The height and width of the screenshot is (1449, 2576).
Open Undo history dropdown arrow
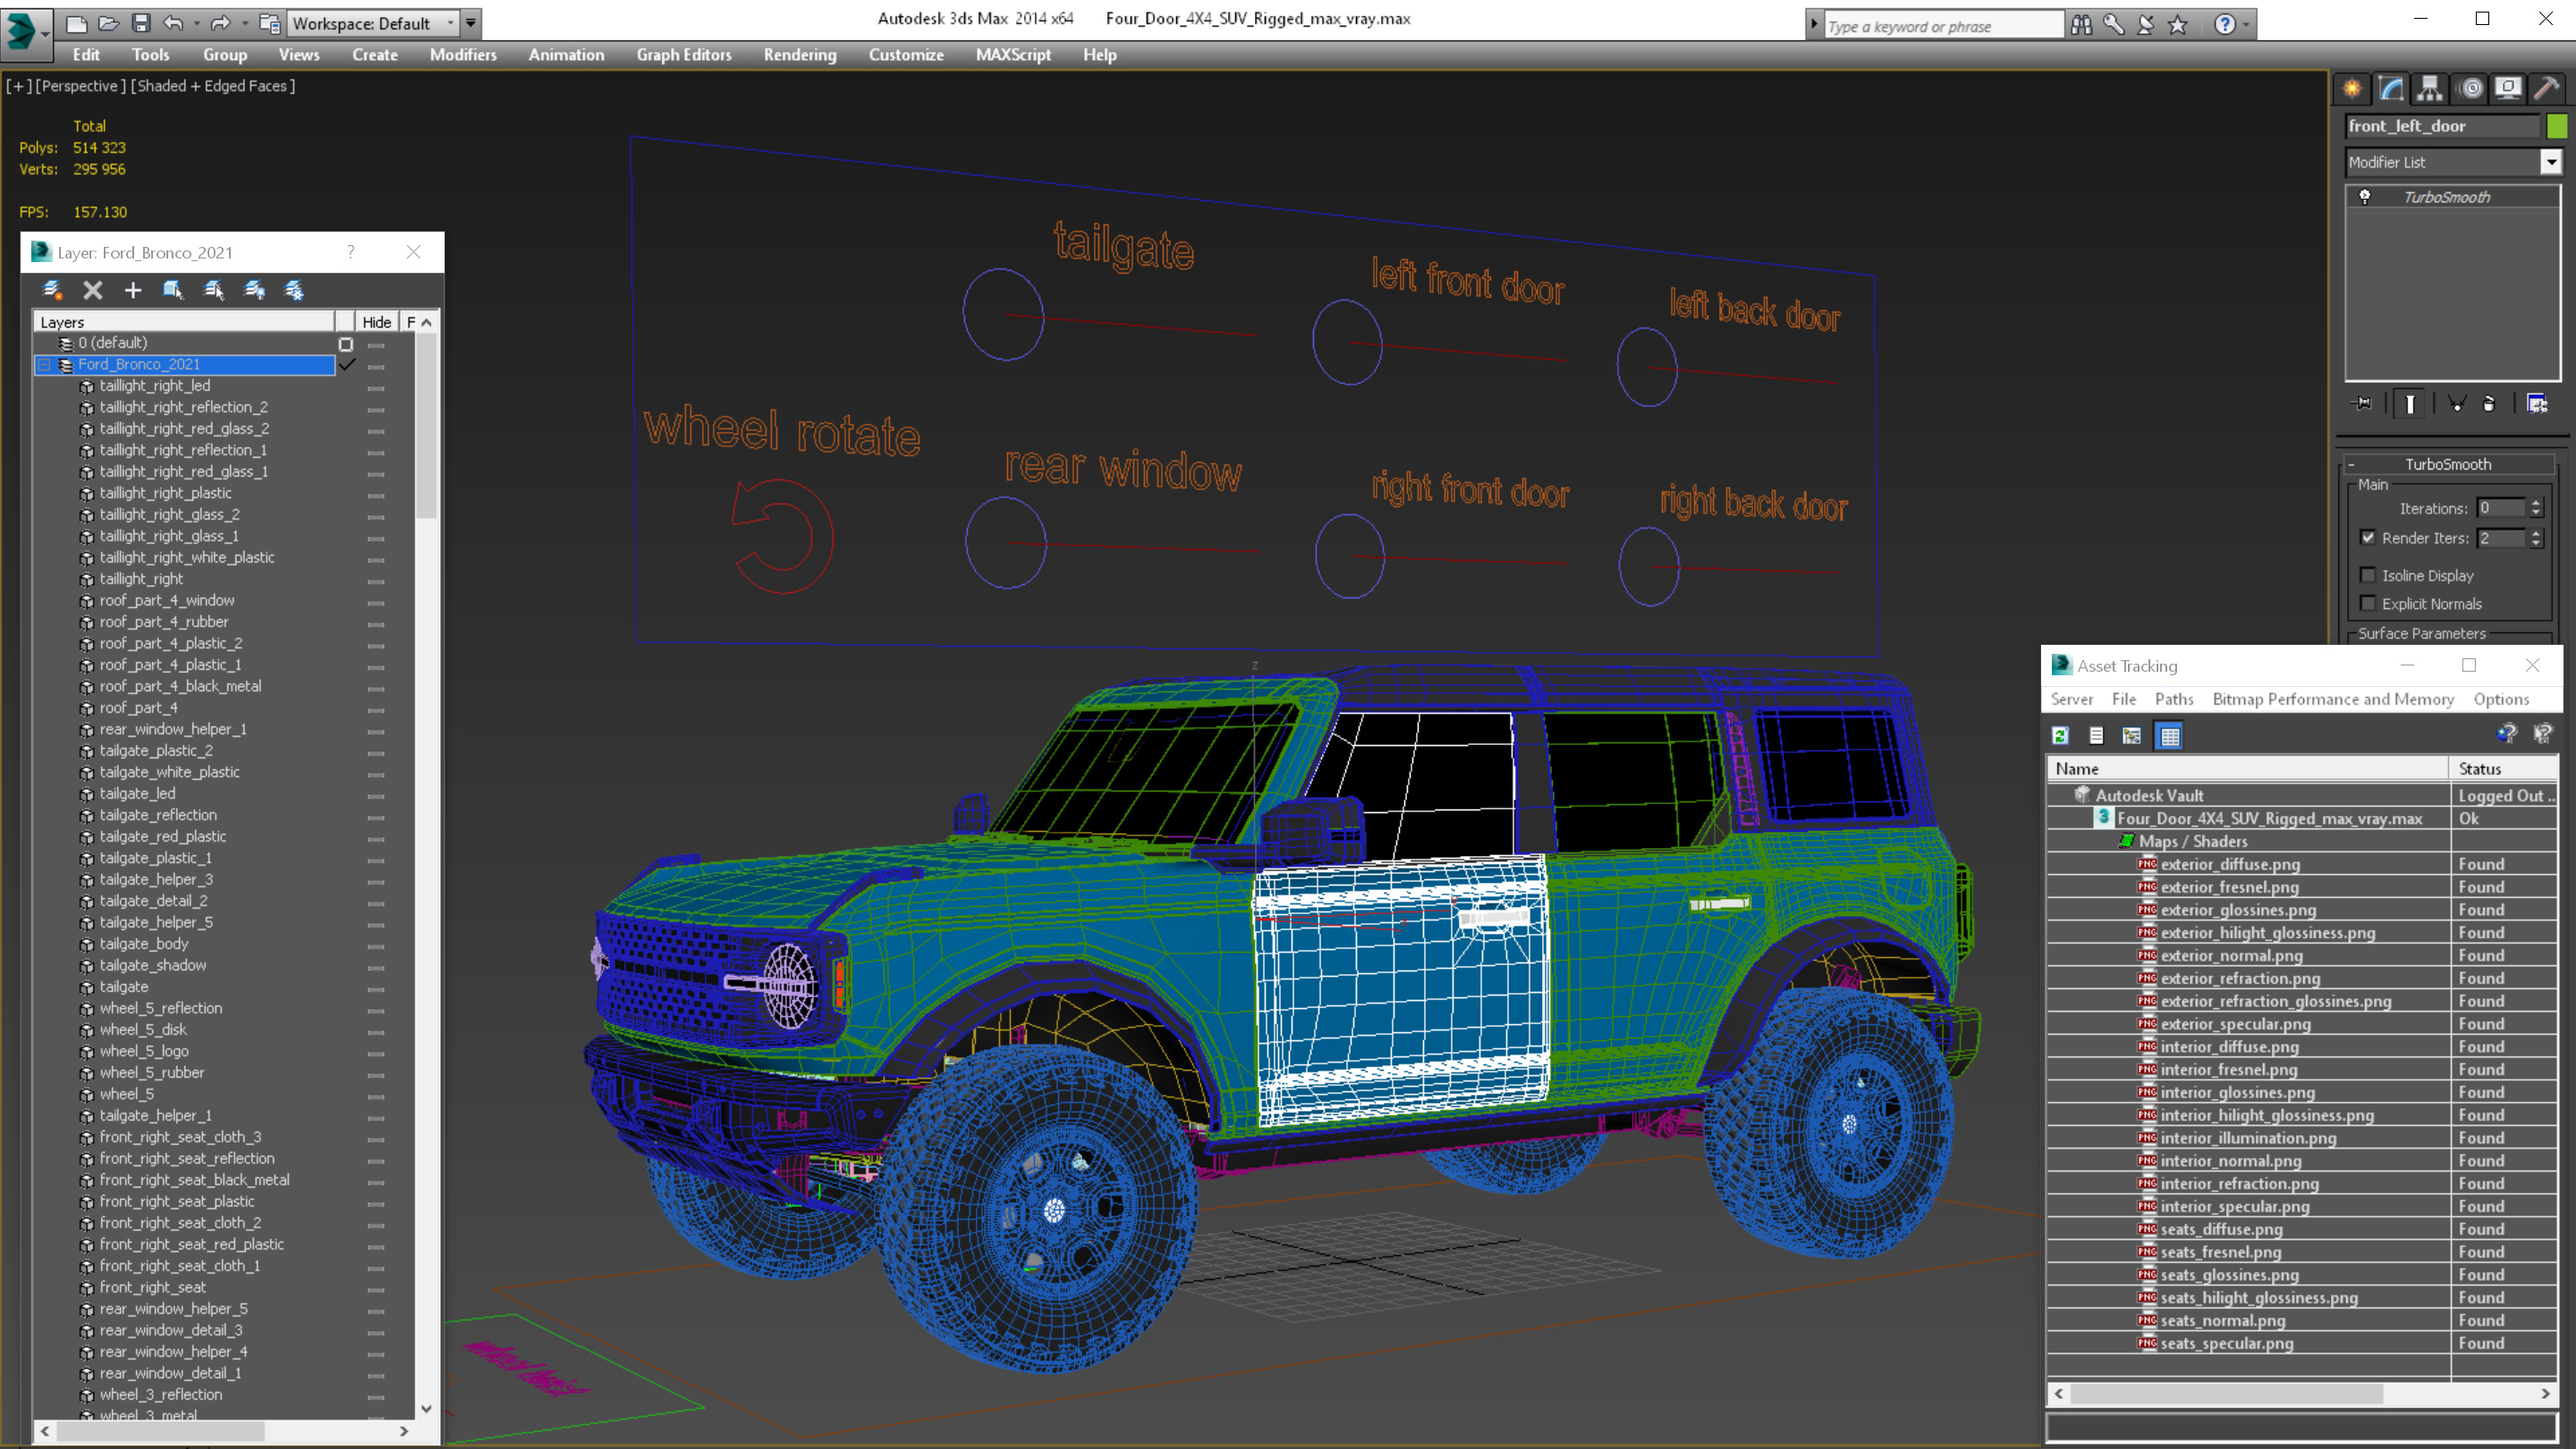pos(196,23)
